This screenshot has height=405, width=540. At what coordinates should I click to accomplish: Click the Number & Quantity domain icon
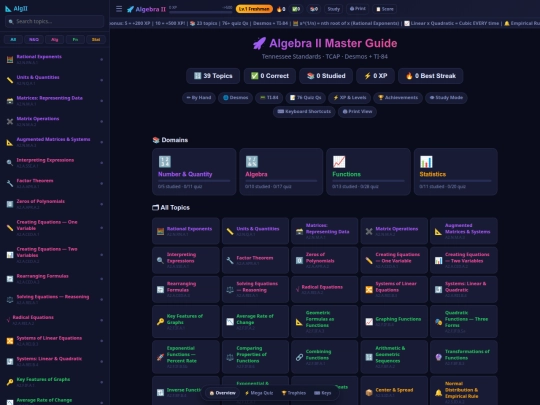[165, 162]
